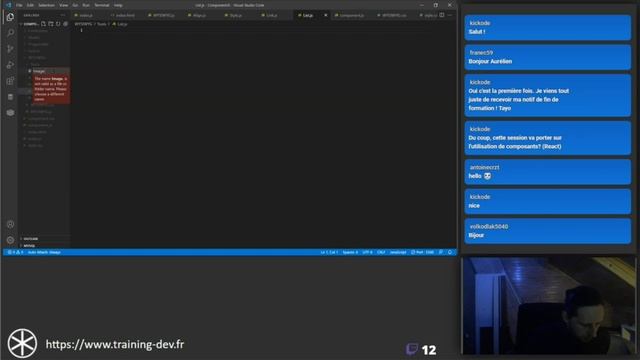The height and width of the screenshot is (360, 640).
Task: Open the File menu
Action: pos(19,5)
